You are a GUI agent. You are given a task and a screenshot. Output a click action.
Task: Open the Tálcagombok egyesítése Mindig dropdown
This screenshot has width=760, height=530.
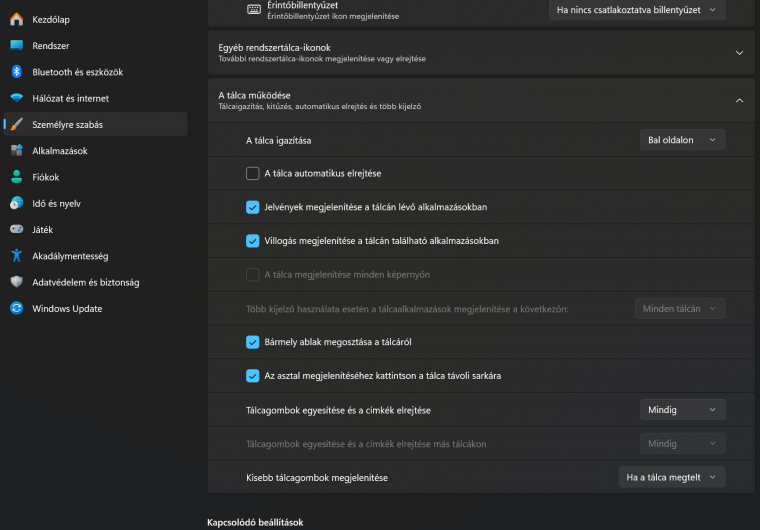tap(682, 410)
